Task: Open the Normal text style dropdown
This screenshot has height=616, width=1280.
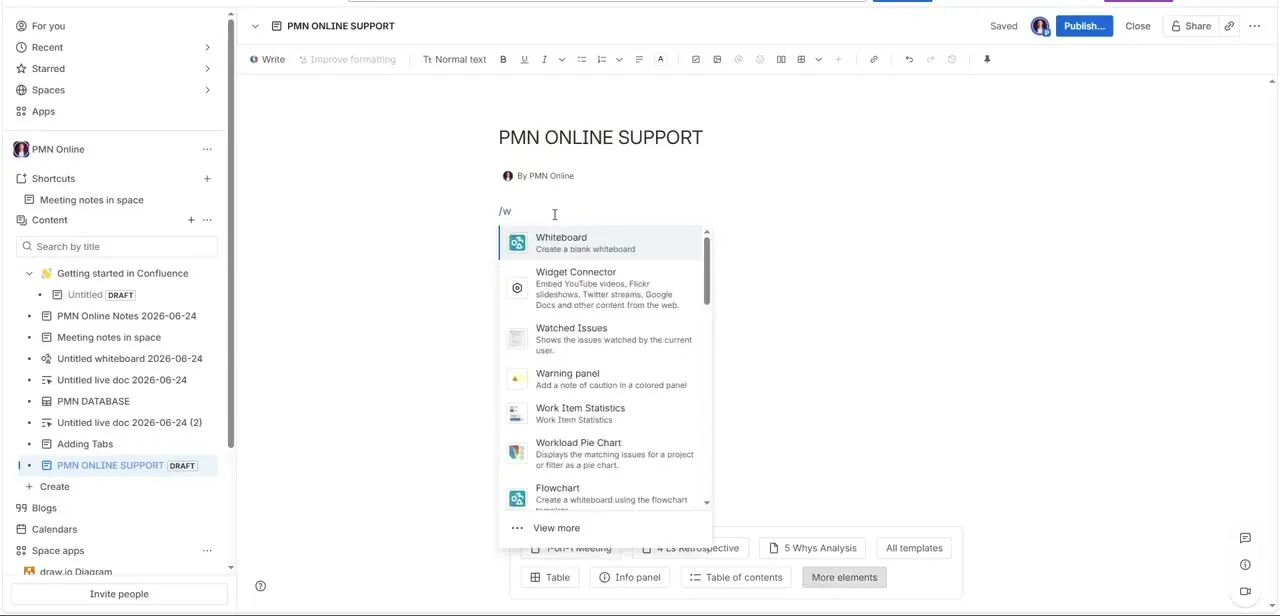Action: (x=455, y=59)
